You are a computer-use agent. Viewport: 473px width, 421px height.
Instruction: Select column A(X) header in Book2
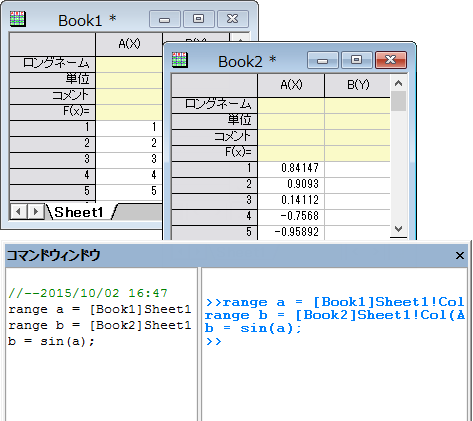click(291, 85)
